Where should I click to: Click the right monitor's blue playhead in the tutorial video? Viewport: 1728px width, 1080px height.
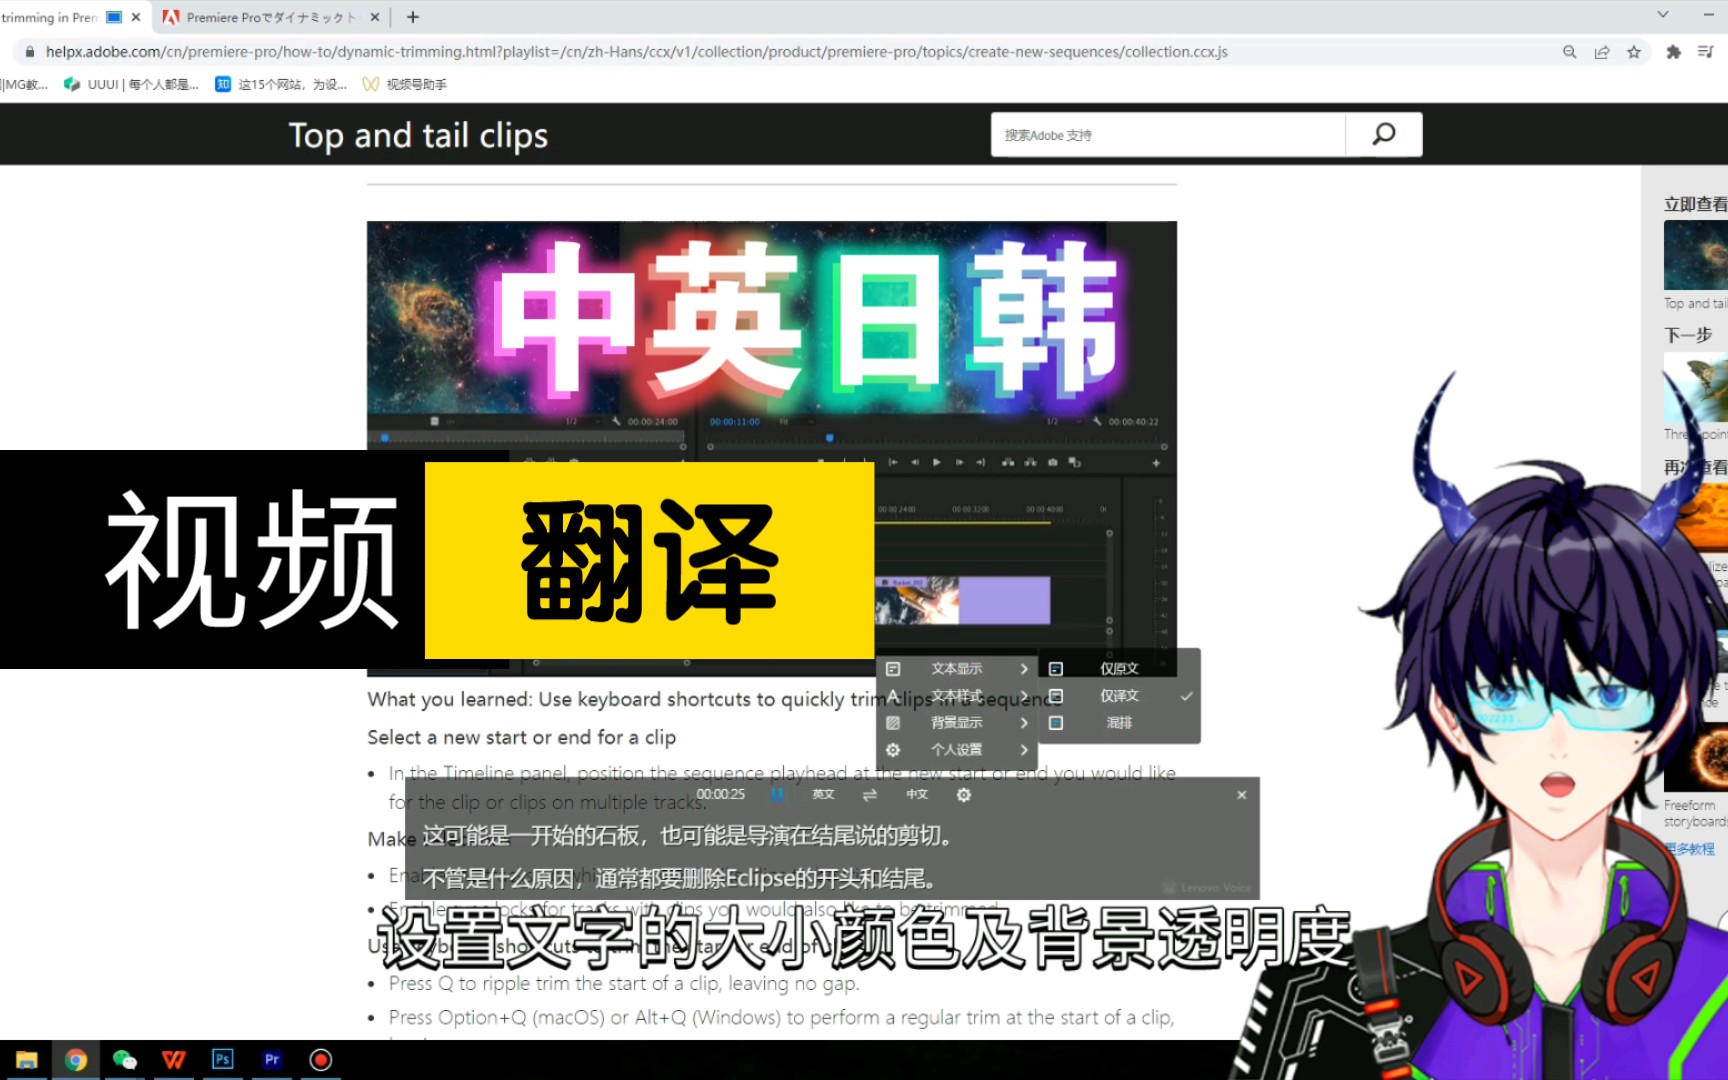(x=829, y=438)
